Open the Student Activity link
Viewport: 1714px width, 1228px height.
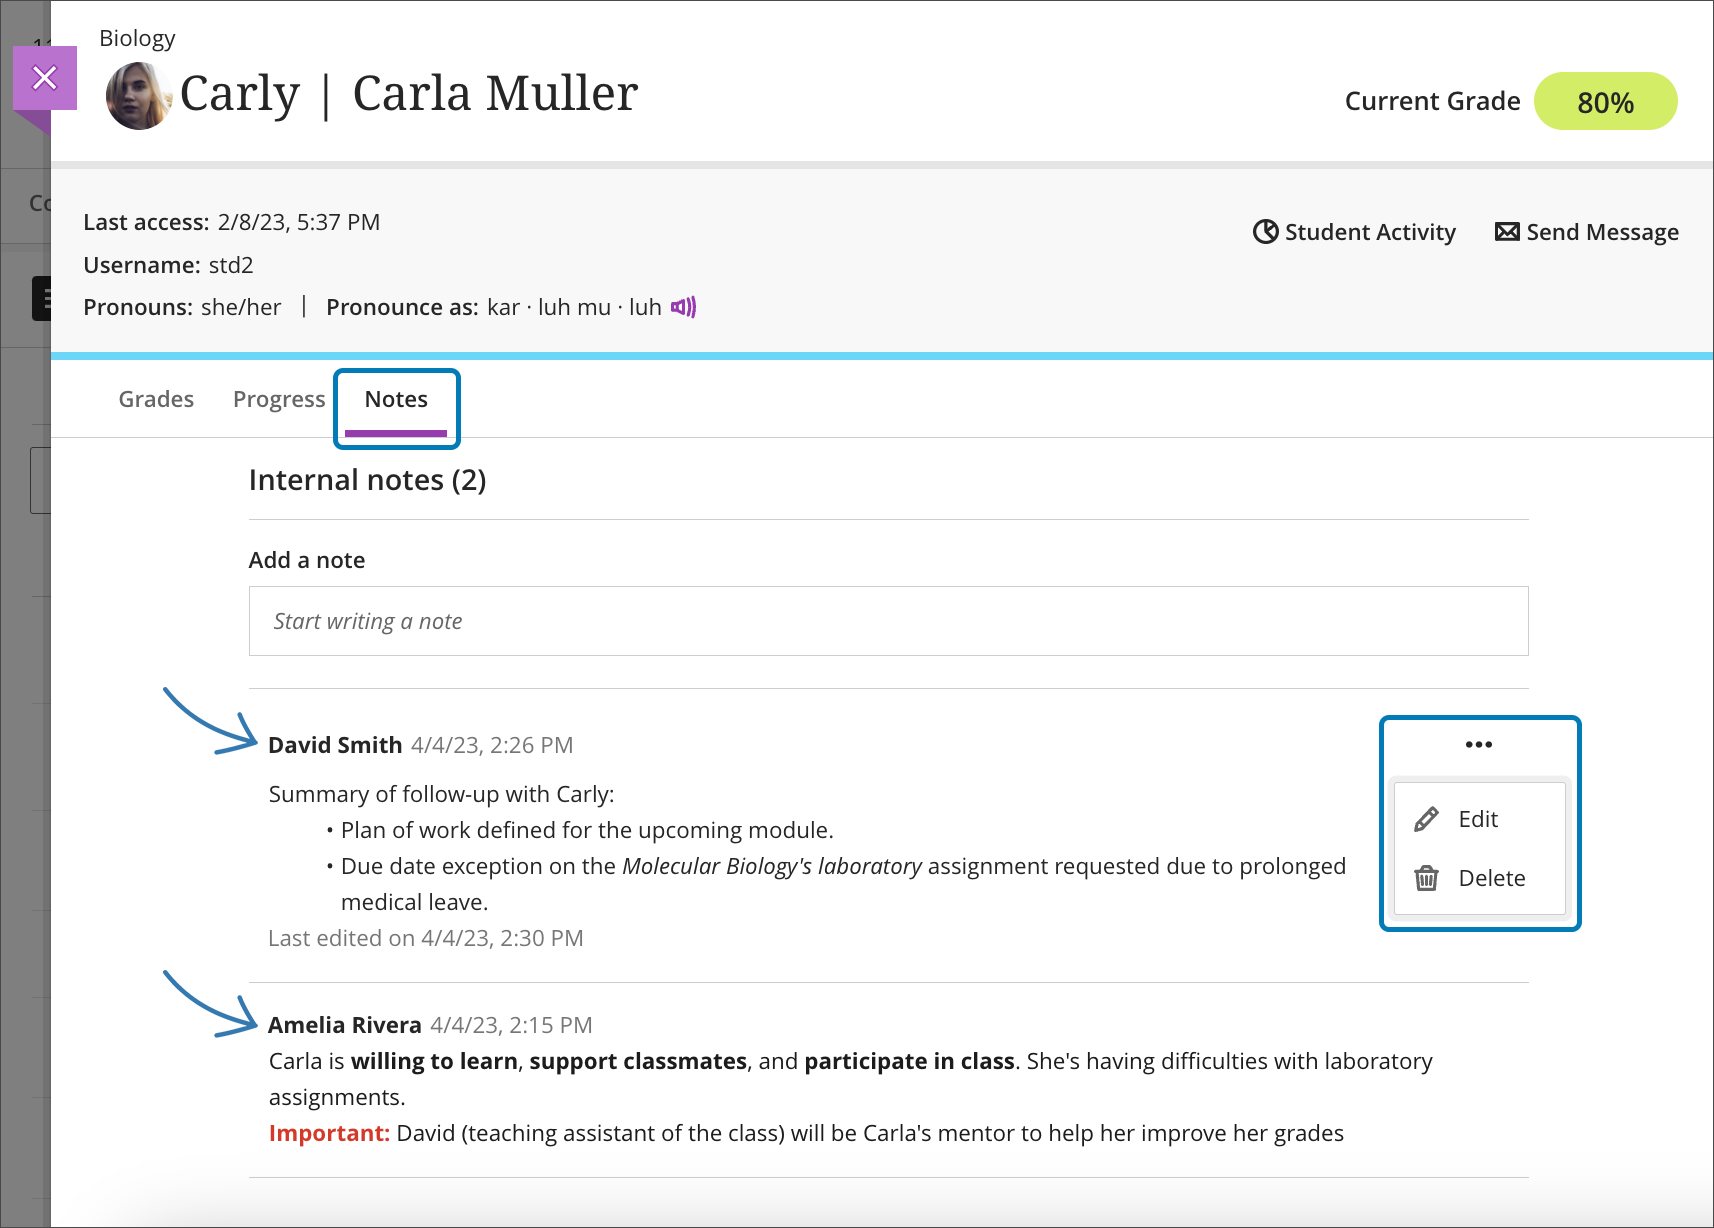coord(1369,232)
